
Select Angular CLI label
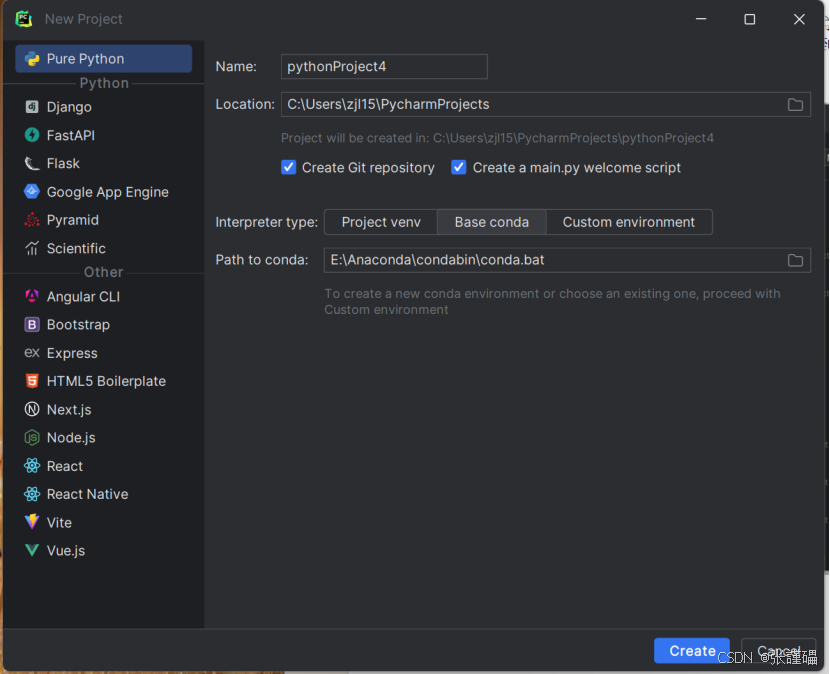(x=83, y=296)
